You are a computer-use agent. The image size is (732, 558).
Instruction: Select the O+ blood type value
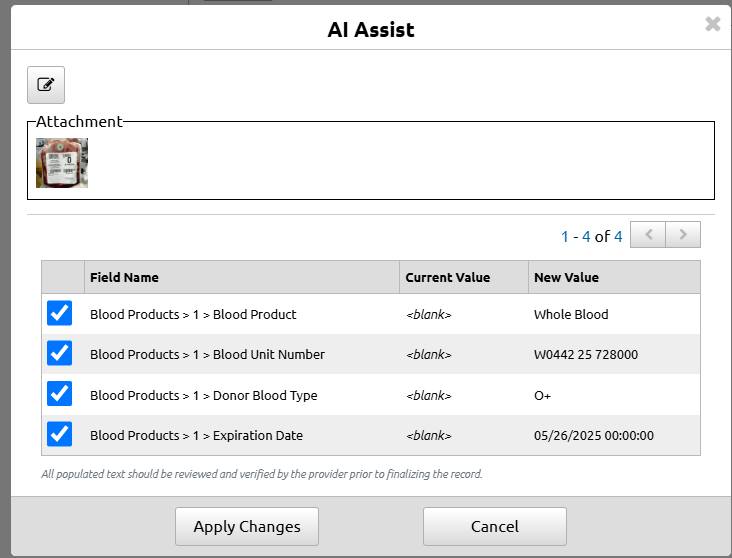pyautogui.click(x=542, y=396)
